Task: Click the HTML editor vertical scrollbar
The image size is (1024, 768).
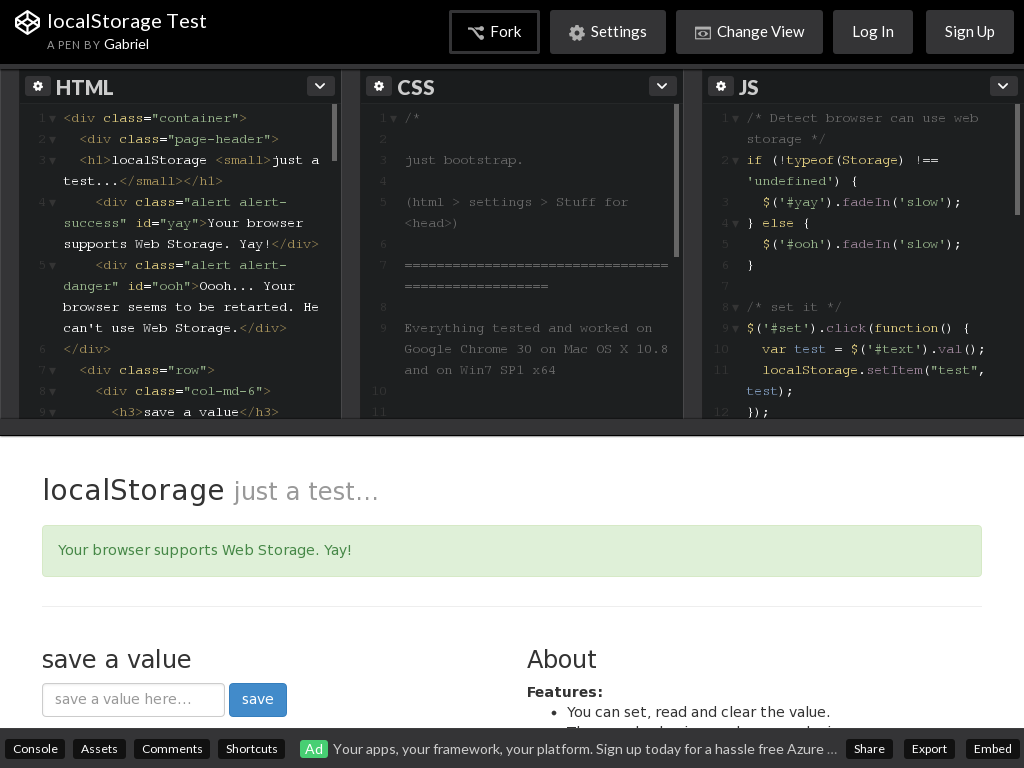Action: click(335, 133)
